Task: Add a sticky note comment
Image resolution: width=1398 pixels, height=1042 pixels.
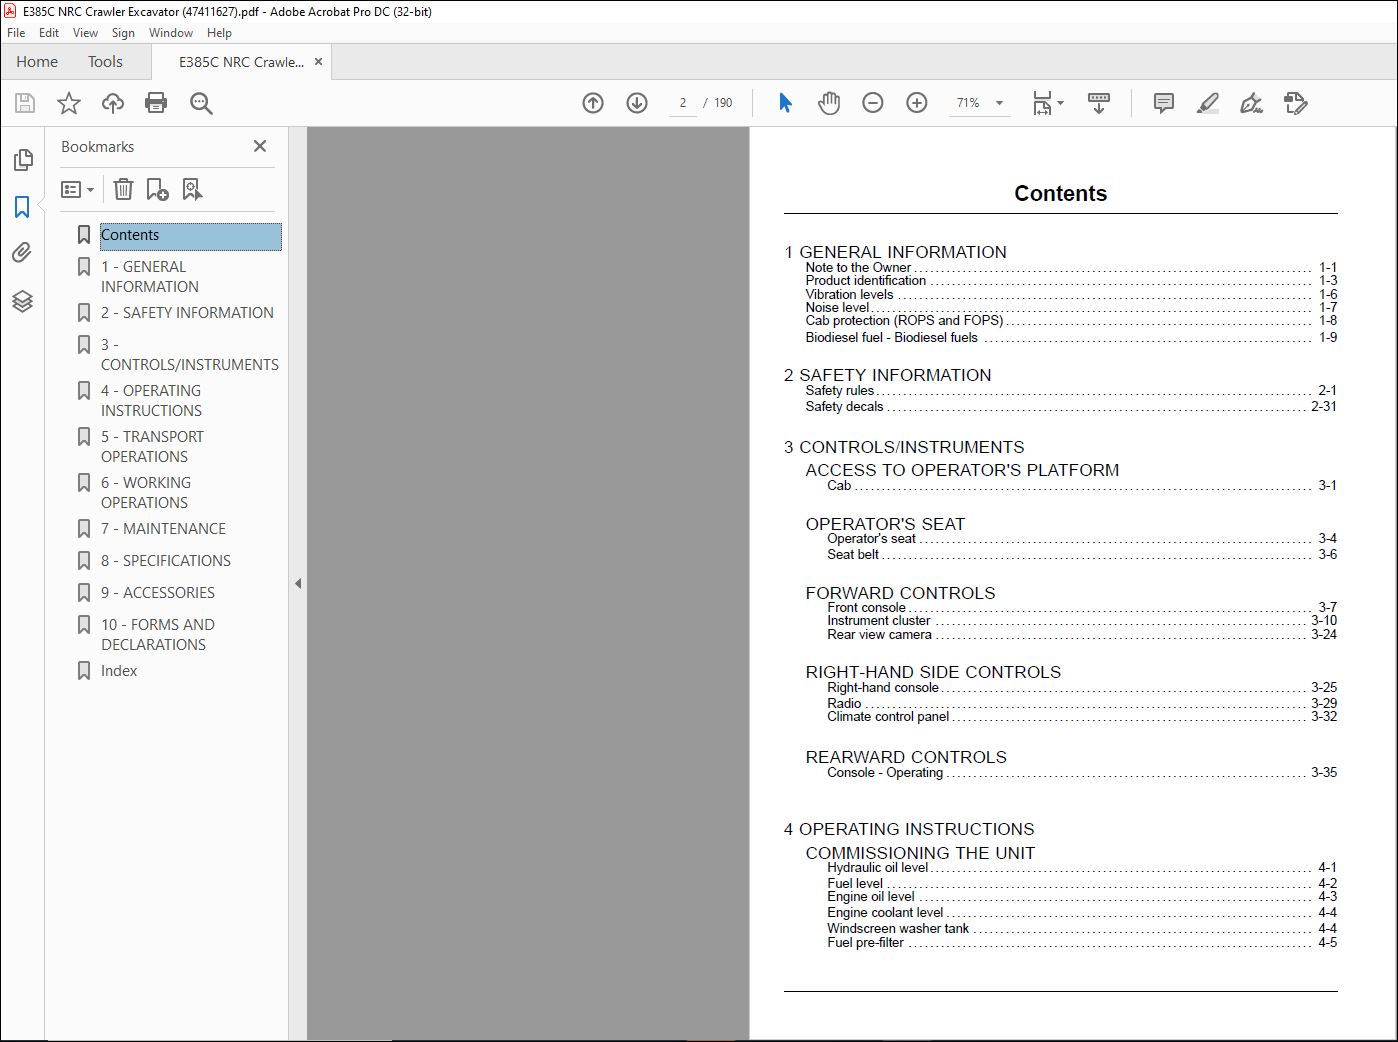Action: click(1164, 103)
